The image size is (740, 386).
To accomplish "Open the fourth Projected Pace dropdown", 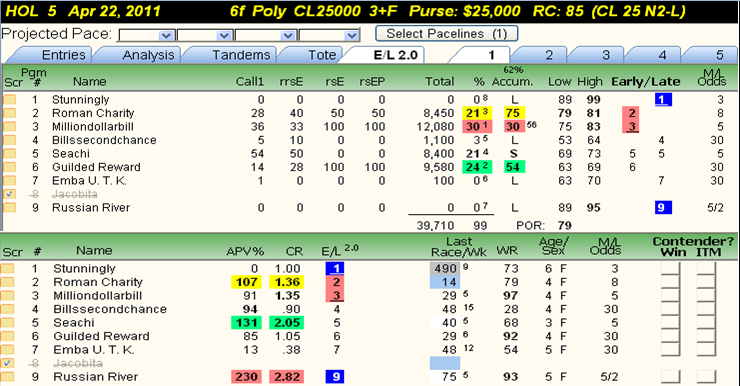I will 328,35.
